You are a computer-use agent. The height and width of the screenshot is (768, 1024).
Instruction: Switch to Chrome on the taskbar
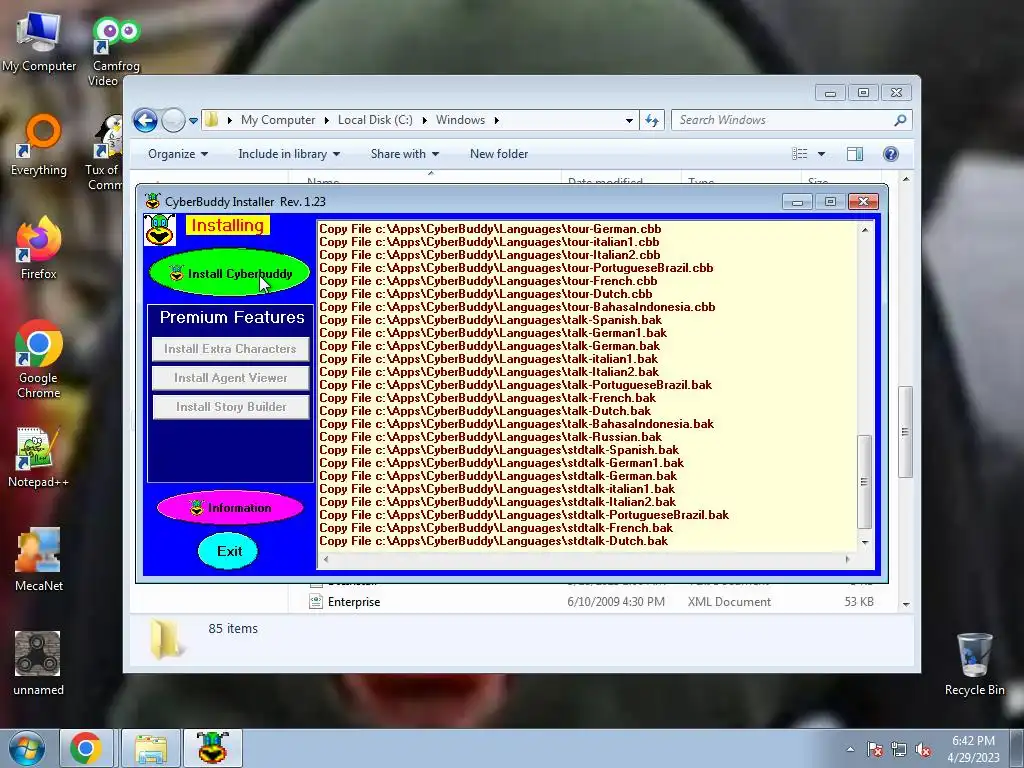pyautogui.click(x=86, y=748)
